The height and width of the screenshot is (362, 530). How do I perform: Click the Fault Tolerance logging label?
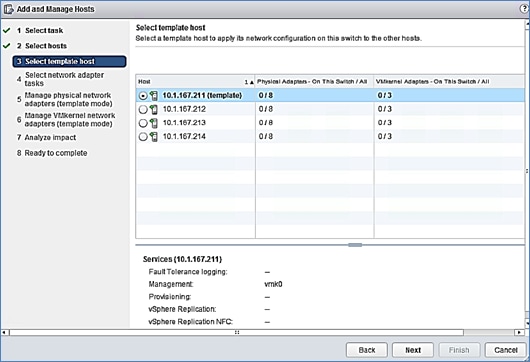pyautogui.click(x=188, y=272)
